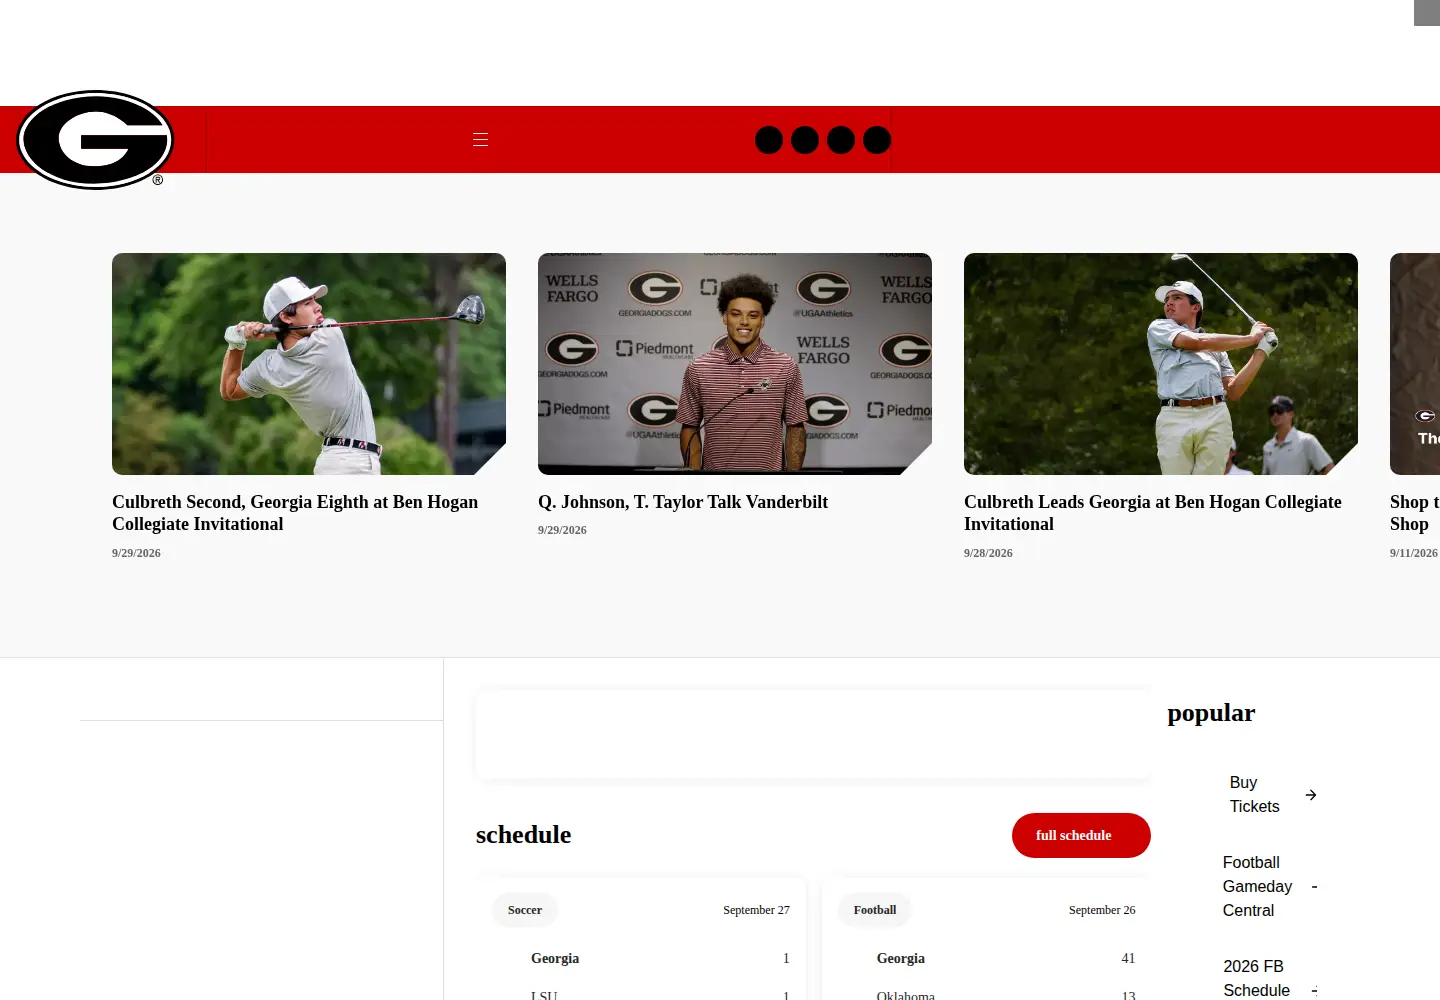Select 'Georgia' in the Soccer game card
The width and height of the screenshot is (1440, 1000).
[x=555, y=958]
